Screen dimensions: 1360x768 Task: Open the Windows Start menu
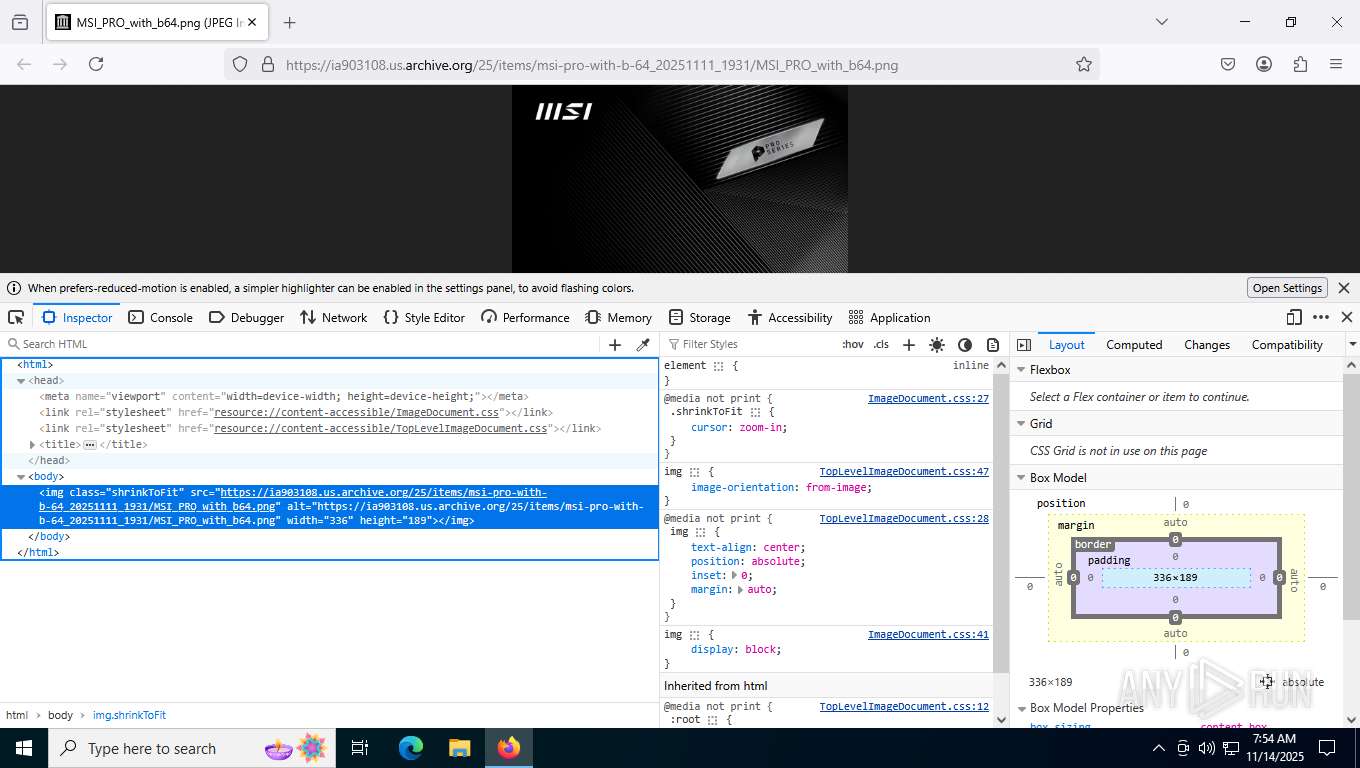click(x=24, y=748)
